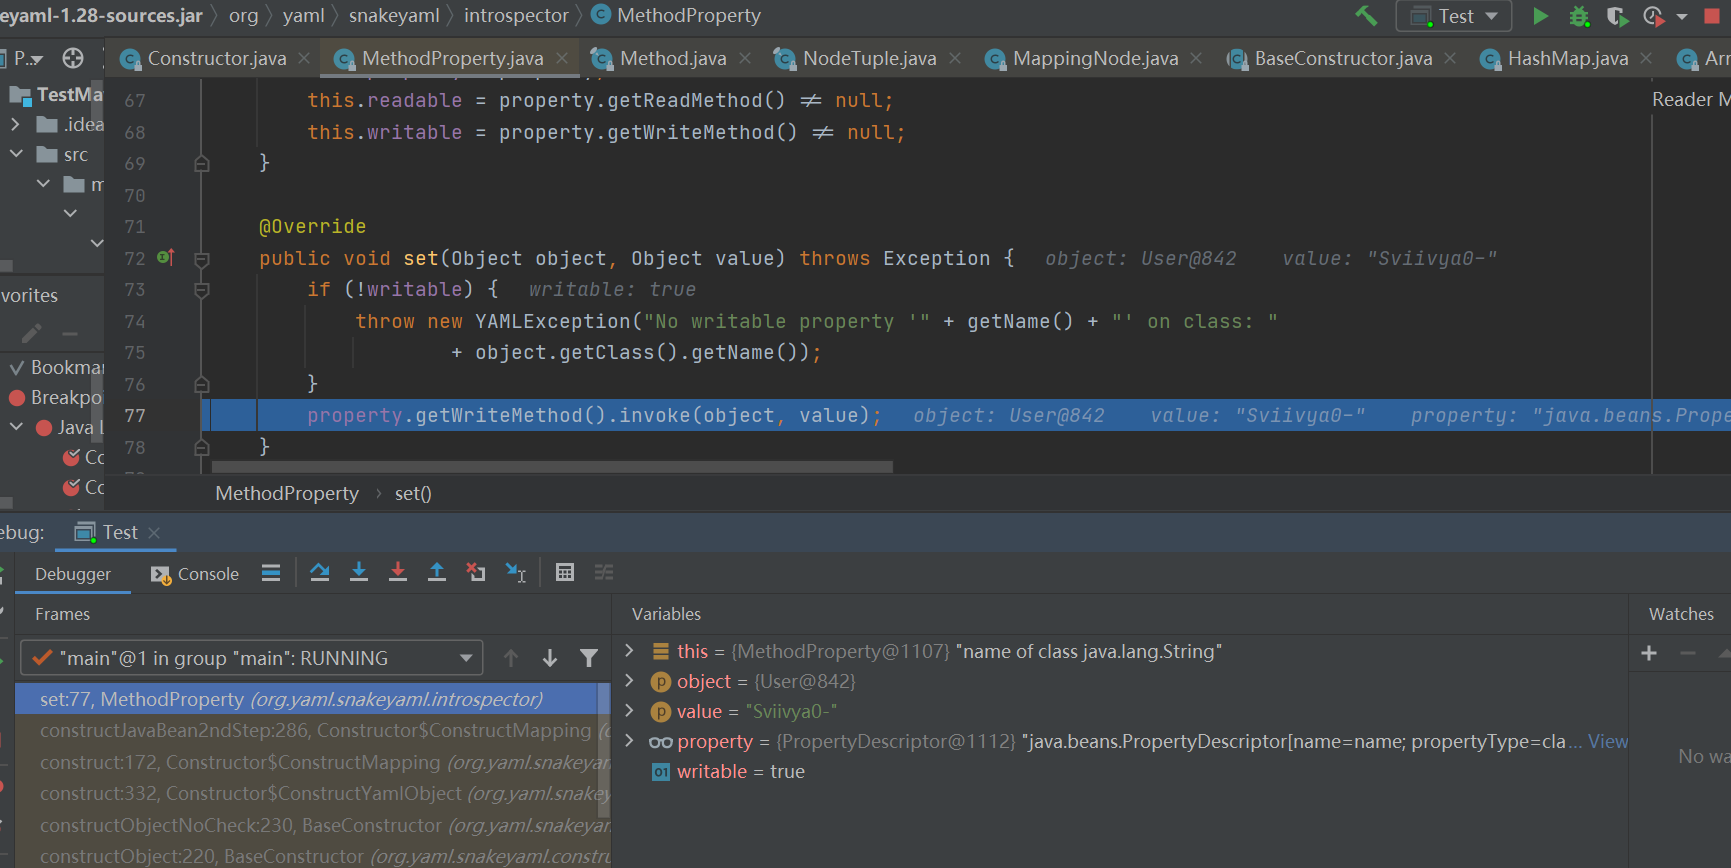Click the Step Over icon
Image resolution: width=1731 pixels, height=868 pixels.
click(x=320, y=573)
